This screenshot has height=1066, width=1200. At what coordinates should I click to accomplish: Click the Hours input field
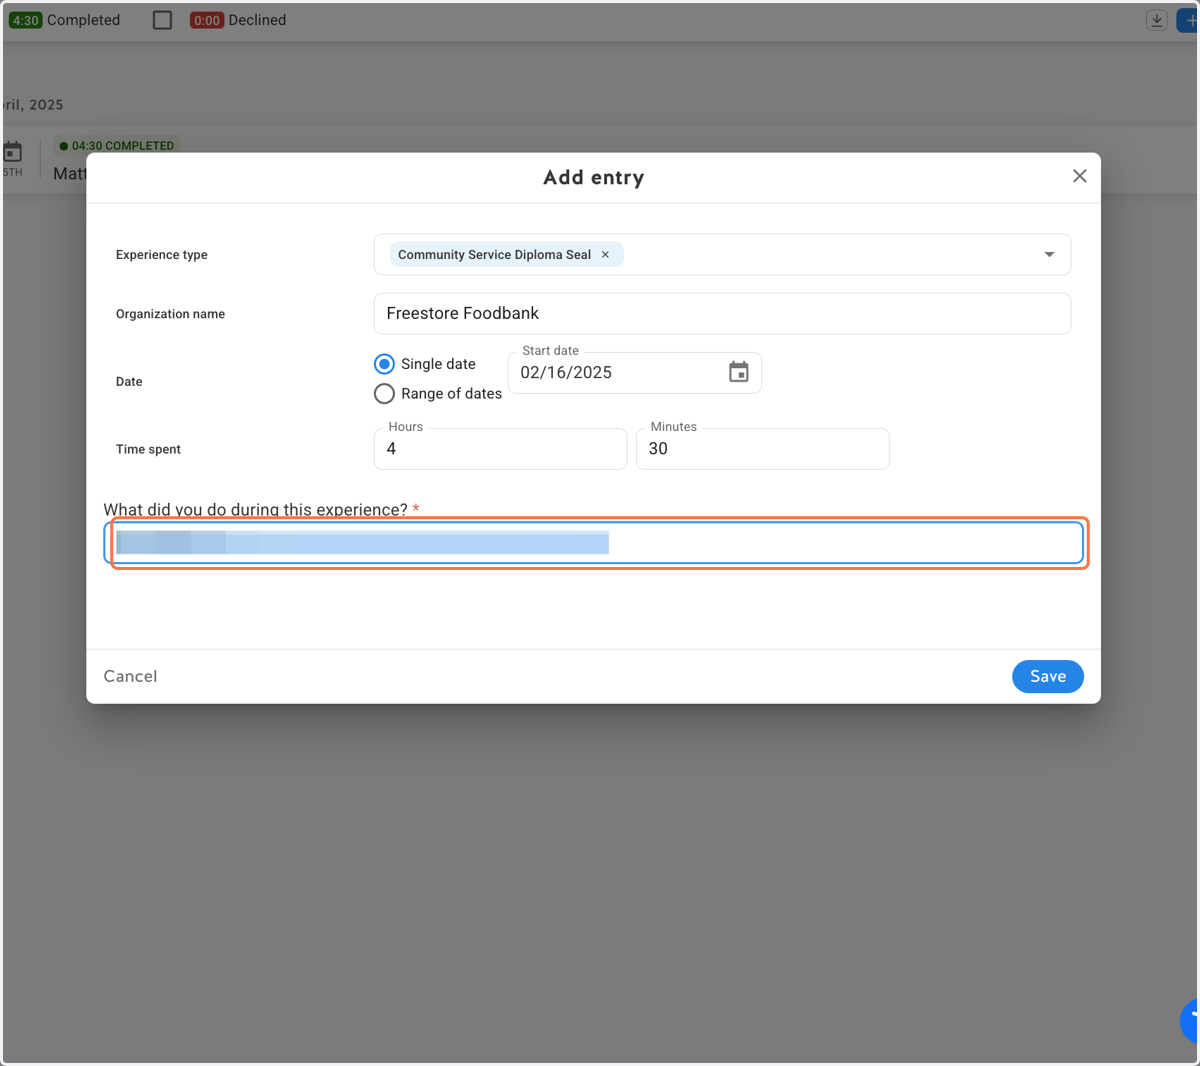[x=500, y=449]
